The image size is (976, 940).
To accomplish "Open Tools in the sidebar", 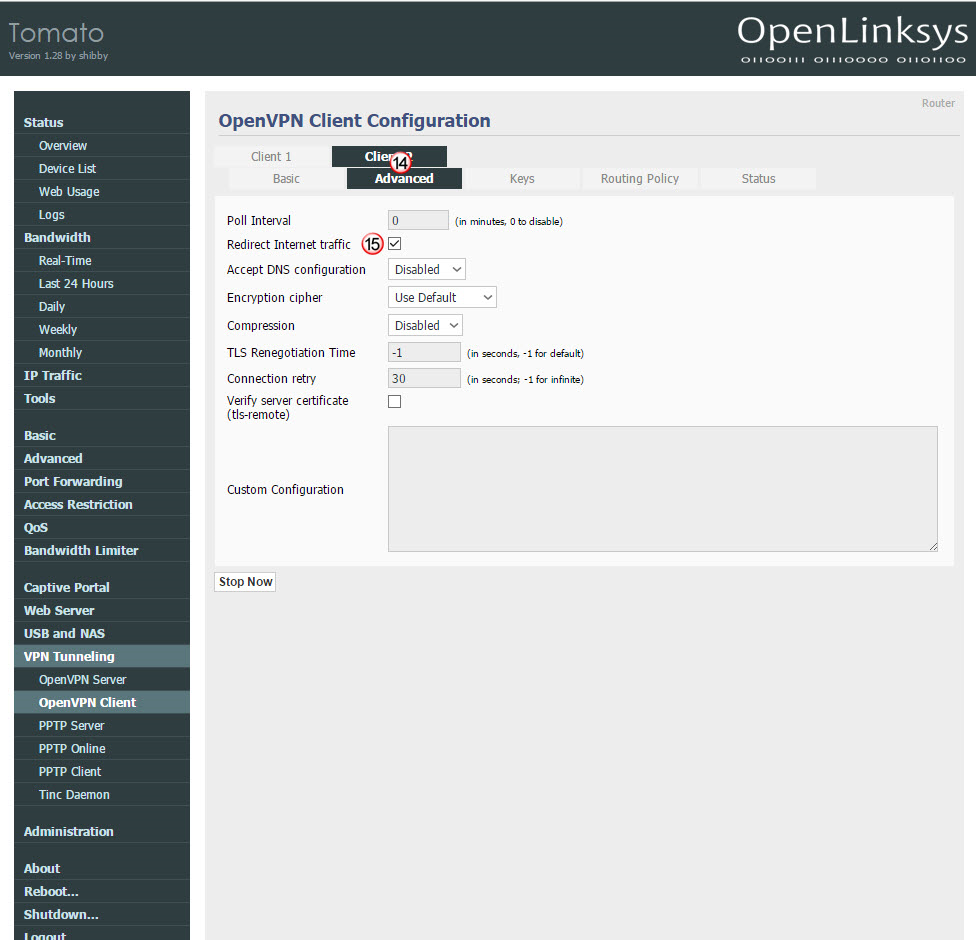I will 102,398.
